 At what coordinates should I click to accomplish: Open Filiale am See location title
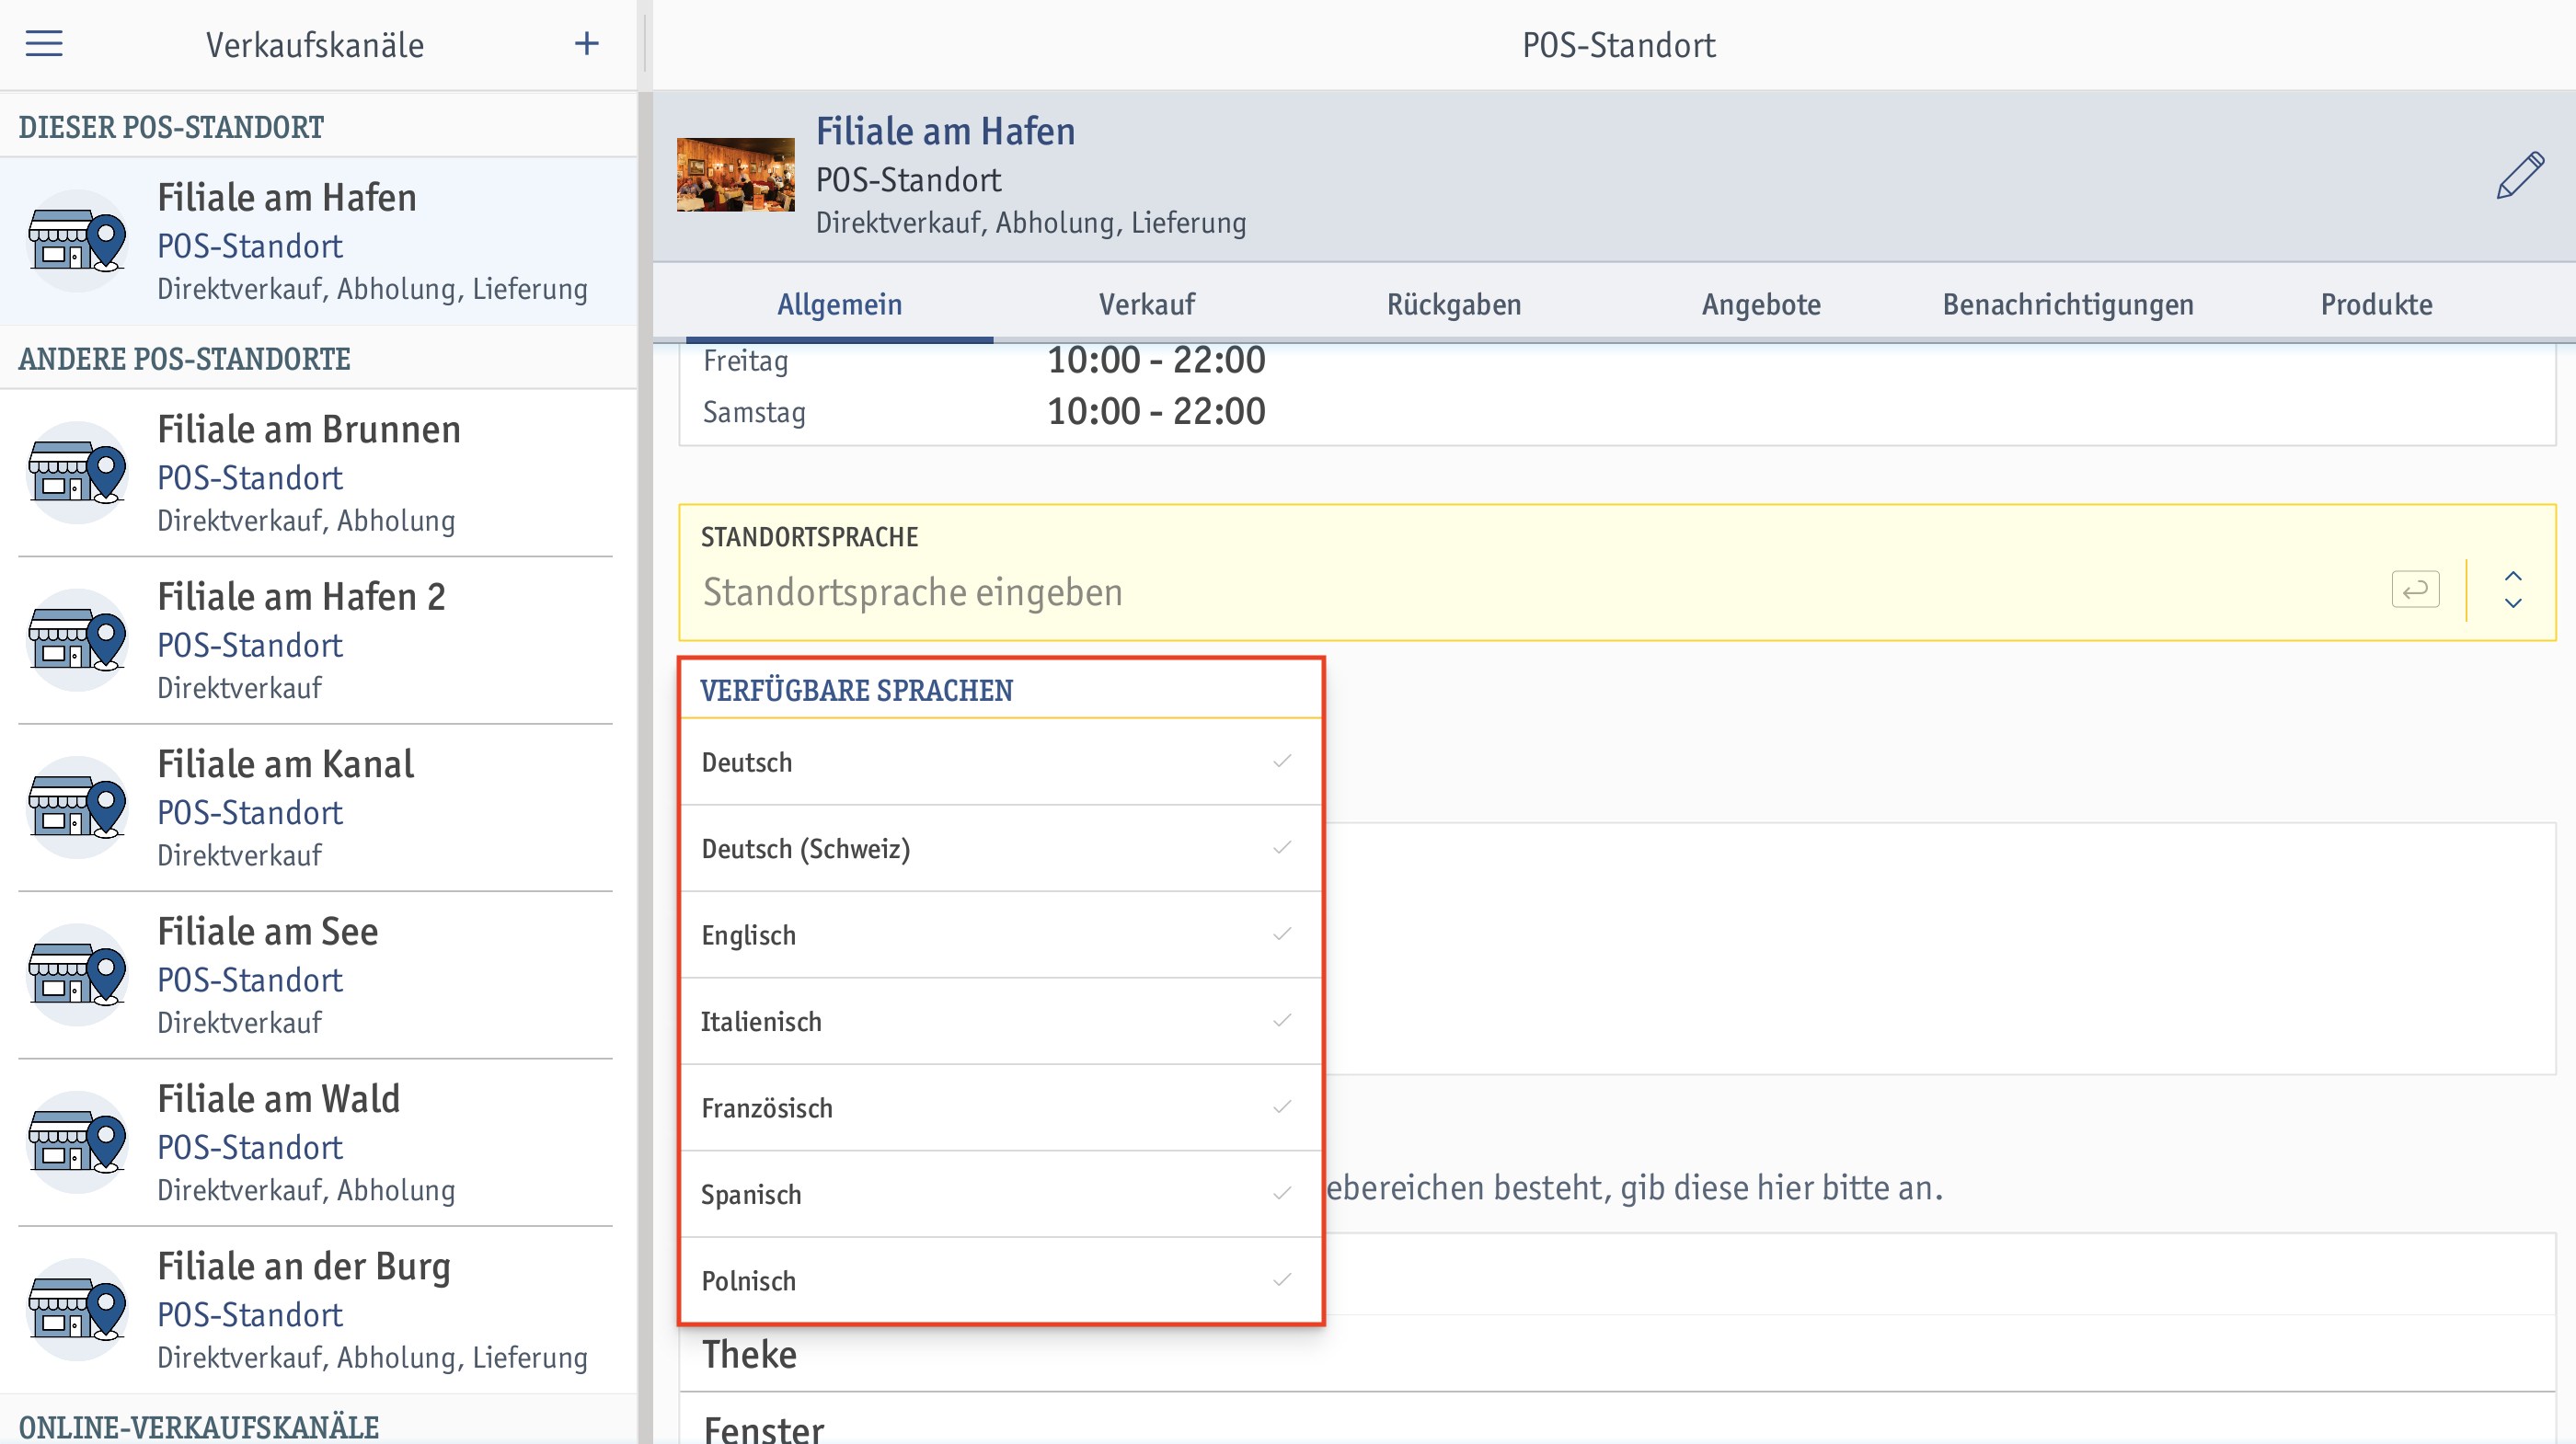[x=268, y=931]
